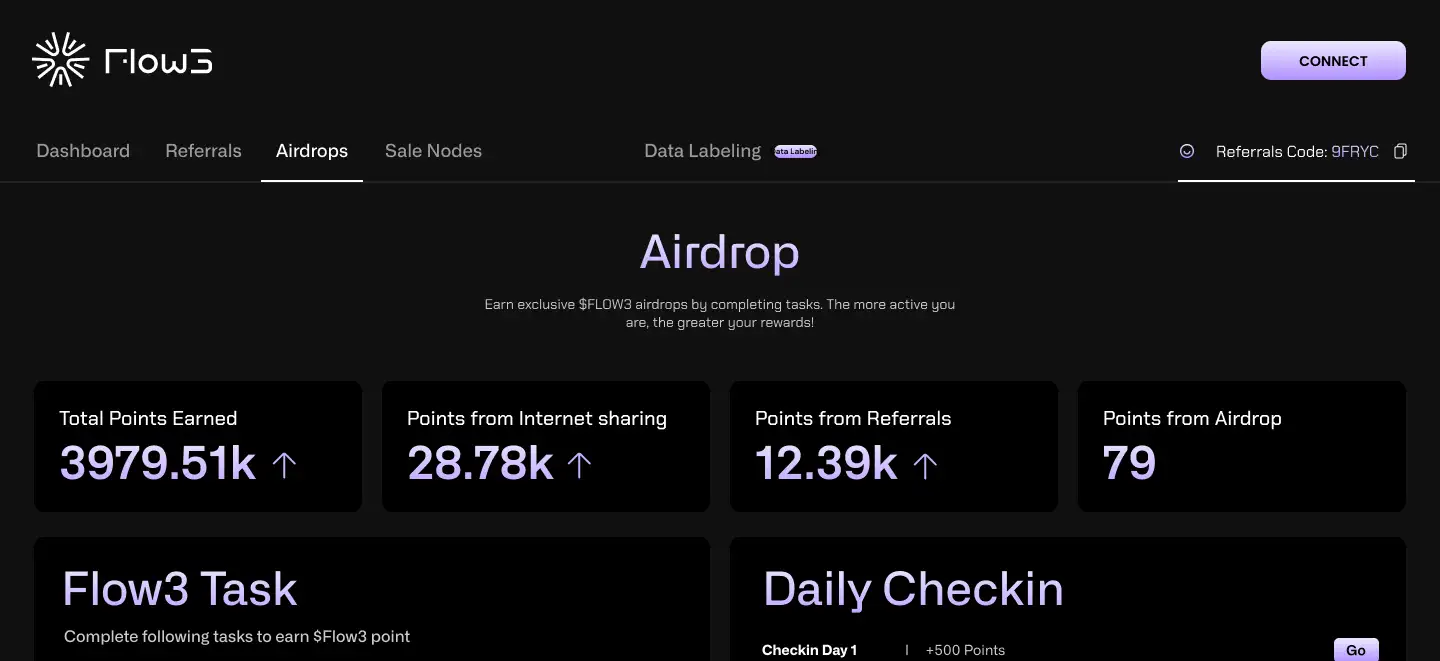Viewport: 1440px width, 661px height.
Task: Click the up arrow beside Internet sharing points
Action: click(x=580, y=464)
